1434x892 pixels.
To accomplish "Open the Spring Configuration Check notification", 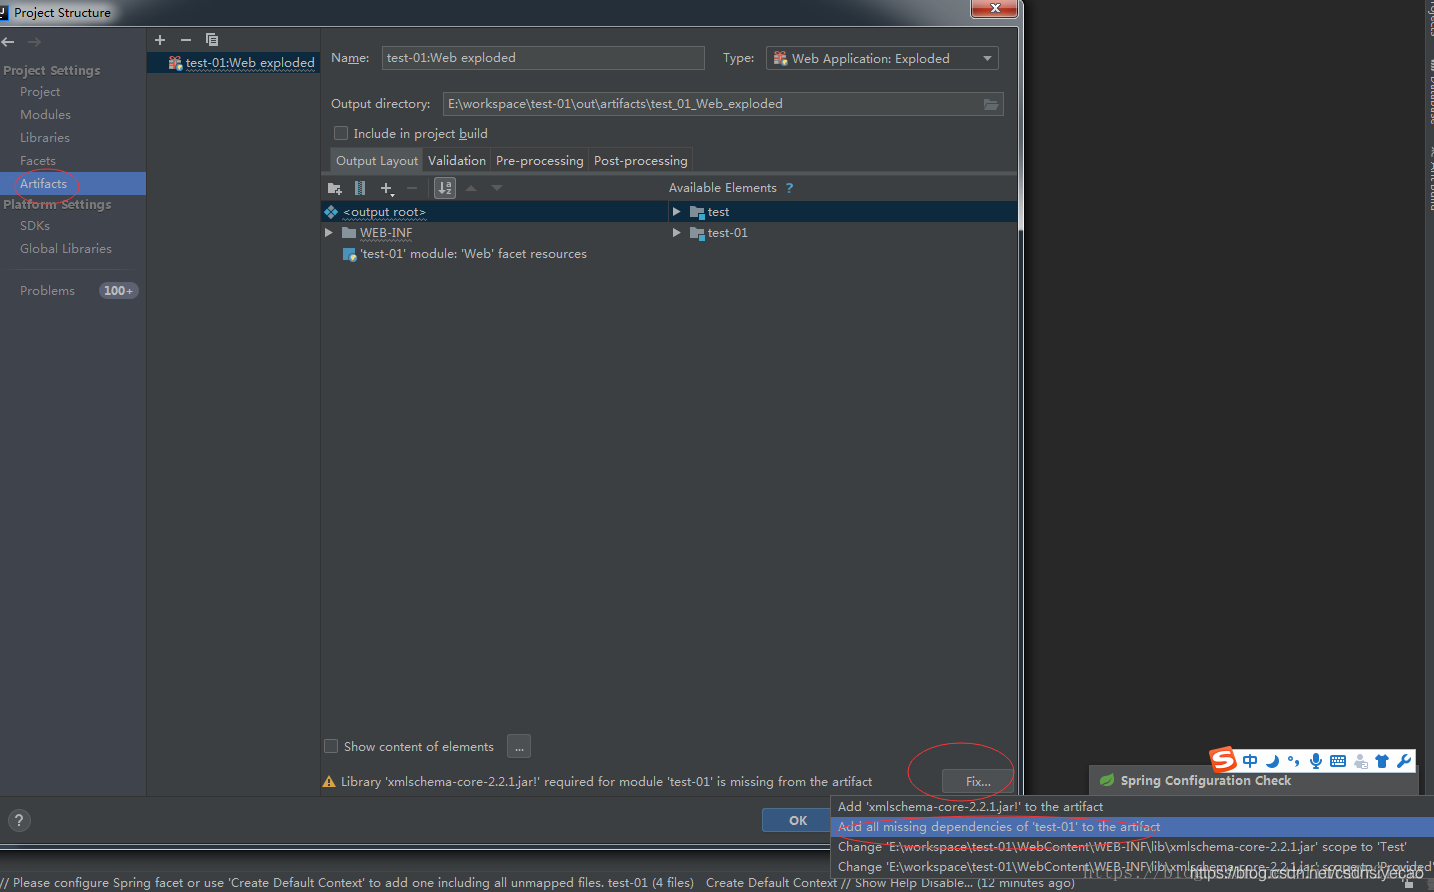I will pyautogui.click(x=1205, y=781).
